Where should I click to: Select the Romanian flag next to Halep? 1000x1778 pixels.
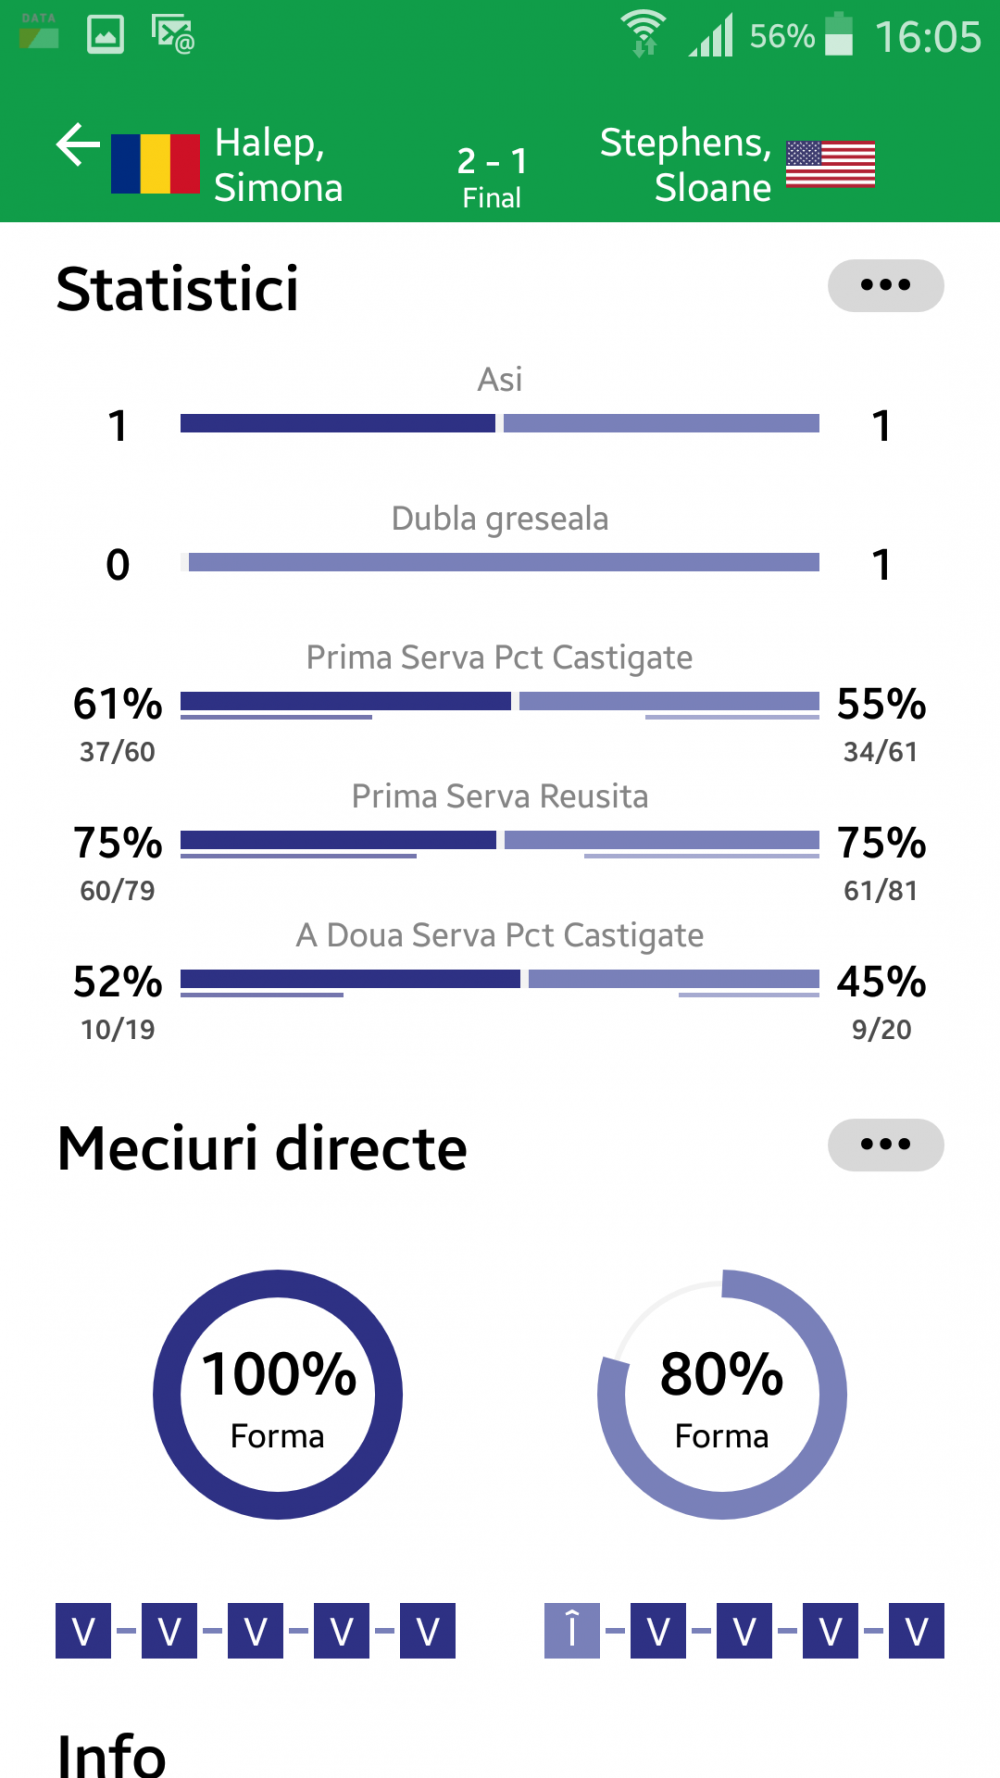(x=155, y=162)
